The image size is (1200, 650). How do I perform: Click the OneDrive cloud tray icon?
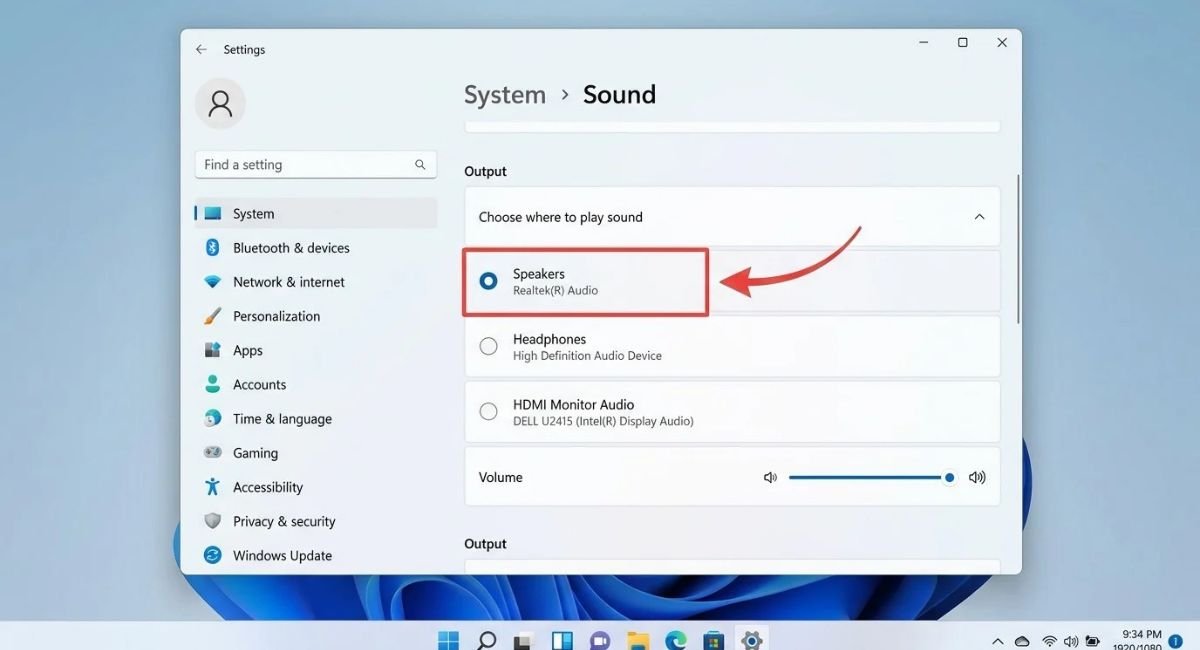(x=1022, y=641)
